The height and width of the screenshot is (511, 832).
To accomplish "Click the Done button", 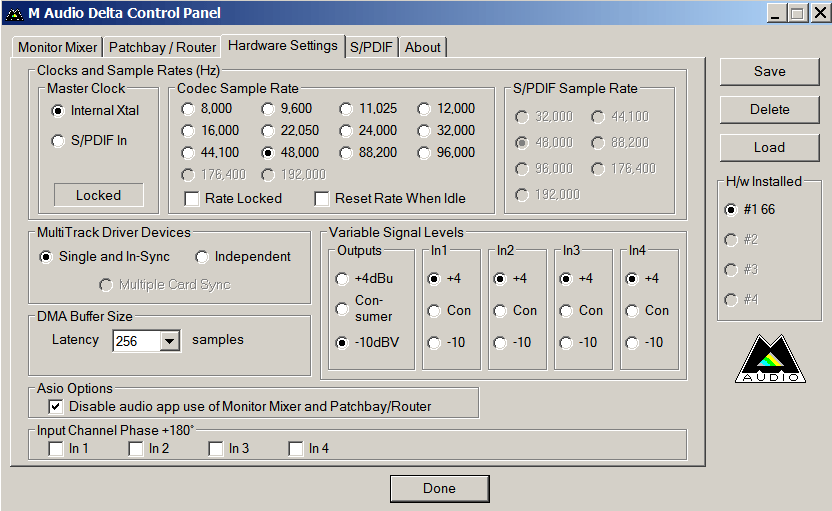I will pos(439,489).
